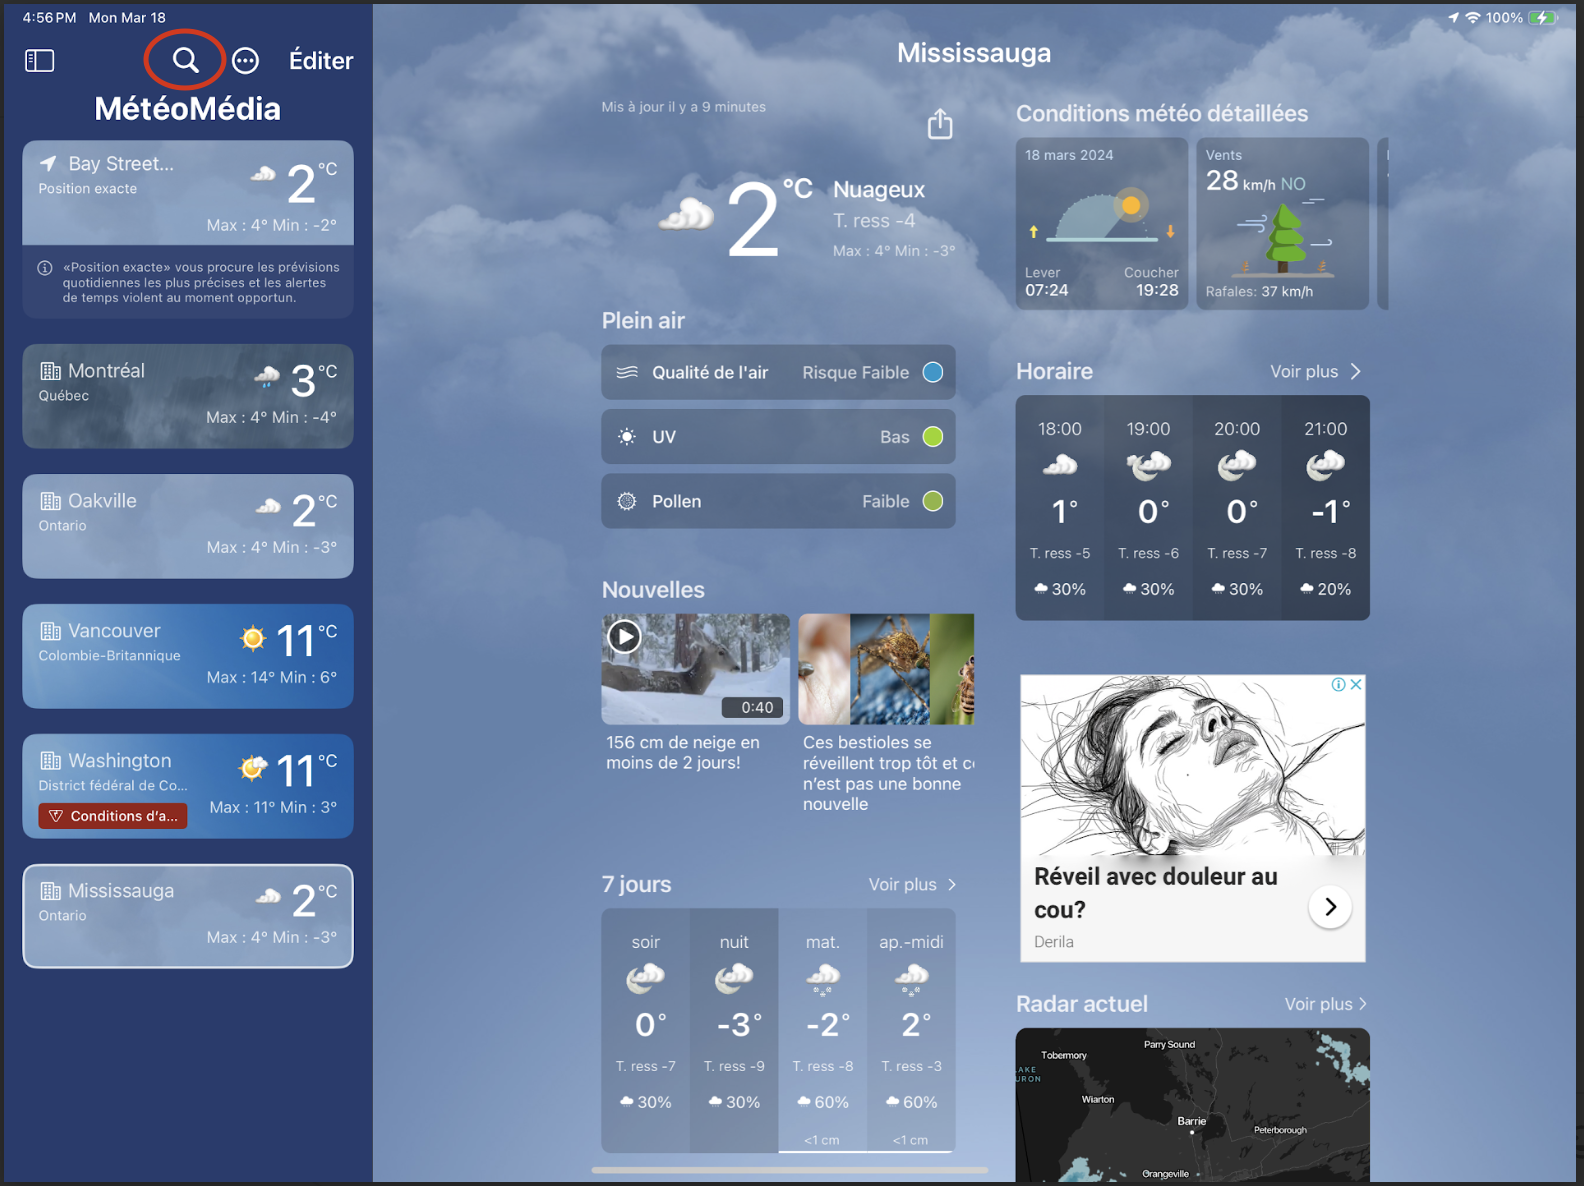This screenshot has width=1584, height=1186.
Task: Tap the green UV indicator dot
Action: coord(933,437)
